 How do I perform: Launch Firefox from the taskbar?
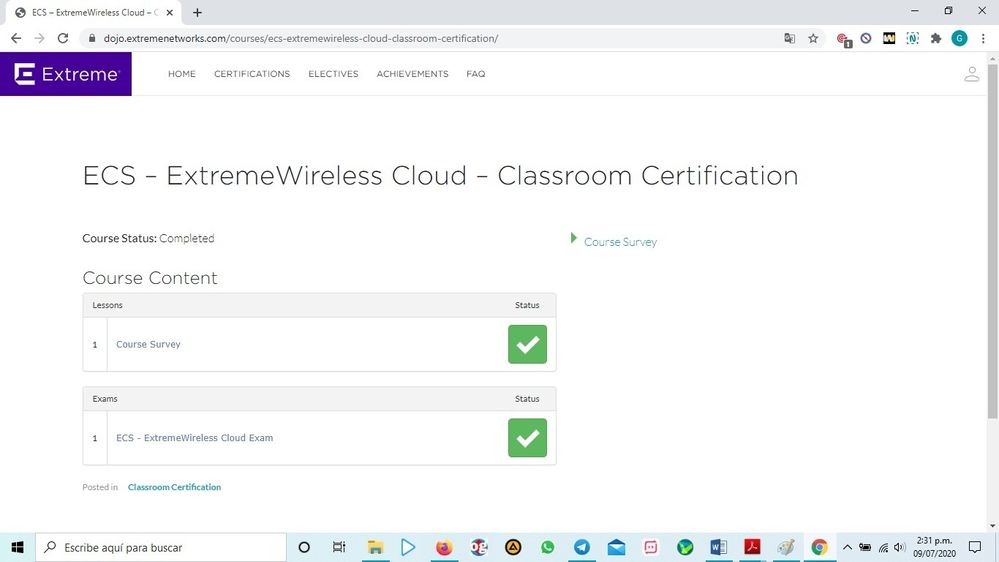pyautogui.click(x=443, y=547)
